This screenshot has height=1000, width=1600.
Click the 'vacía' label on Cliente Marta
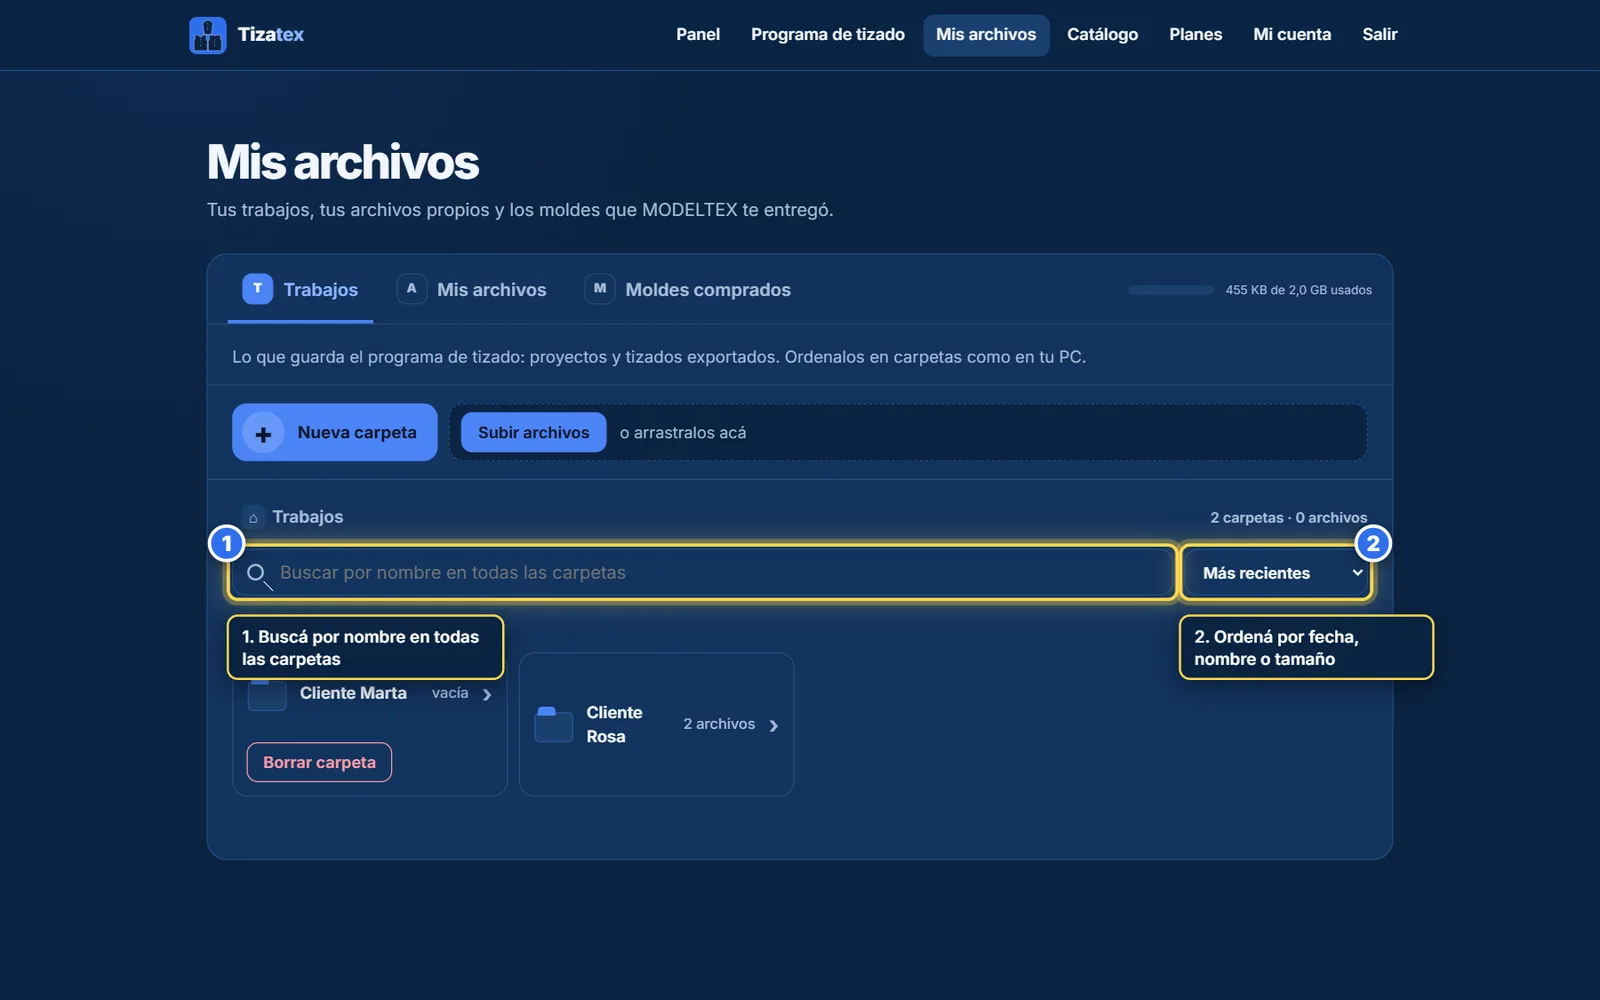(450, 693)
